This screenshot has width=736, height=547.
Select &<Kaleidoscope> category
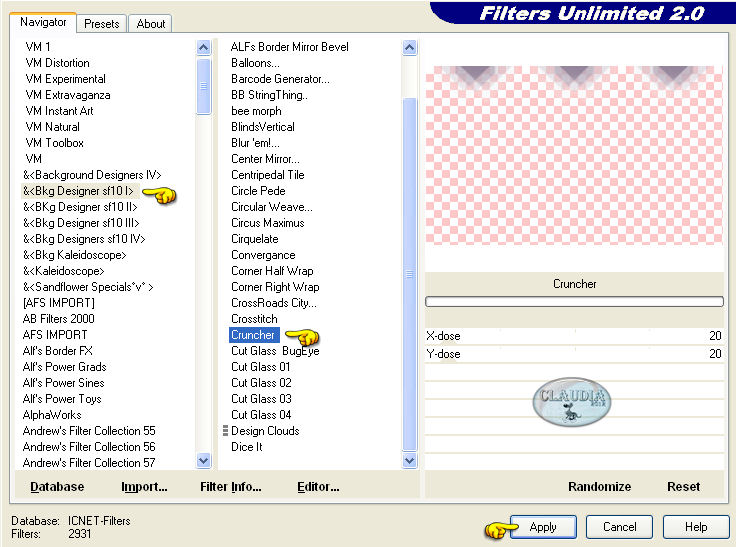click(63, 271)
